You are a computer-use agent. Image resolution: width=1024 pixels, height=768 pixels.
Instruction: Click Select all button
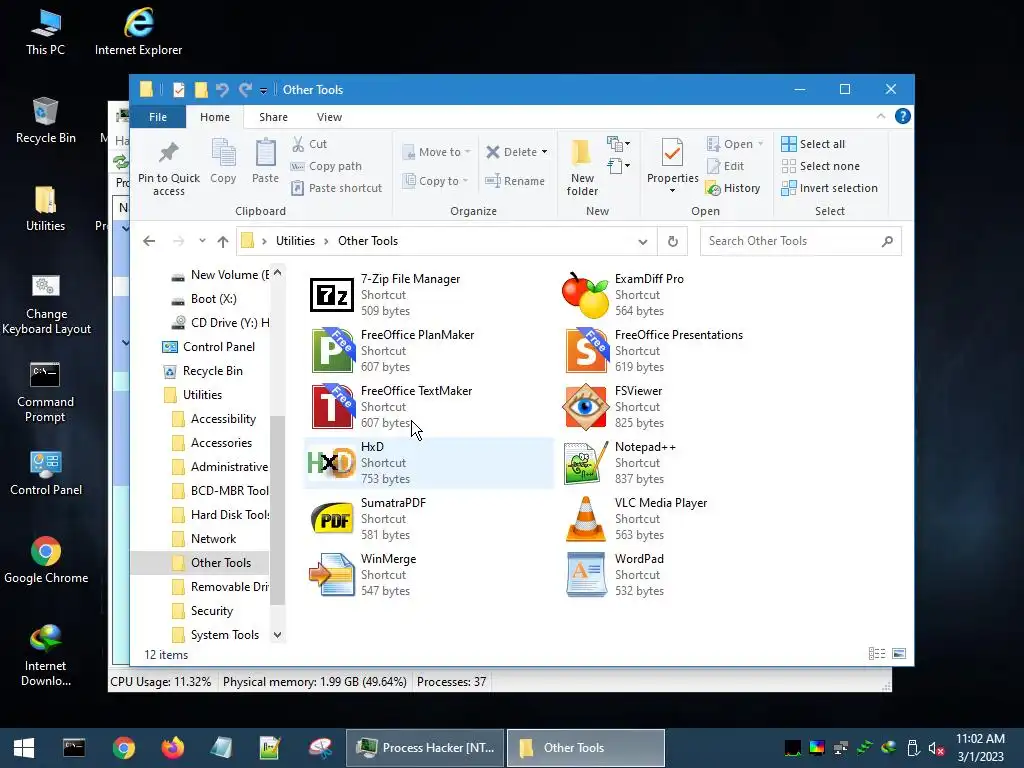(x=813, y=144)
